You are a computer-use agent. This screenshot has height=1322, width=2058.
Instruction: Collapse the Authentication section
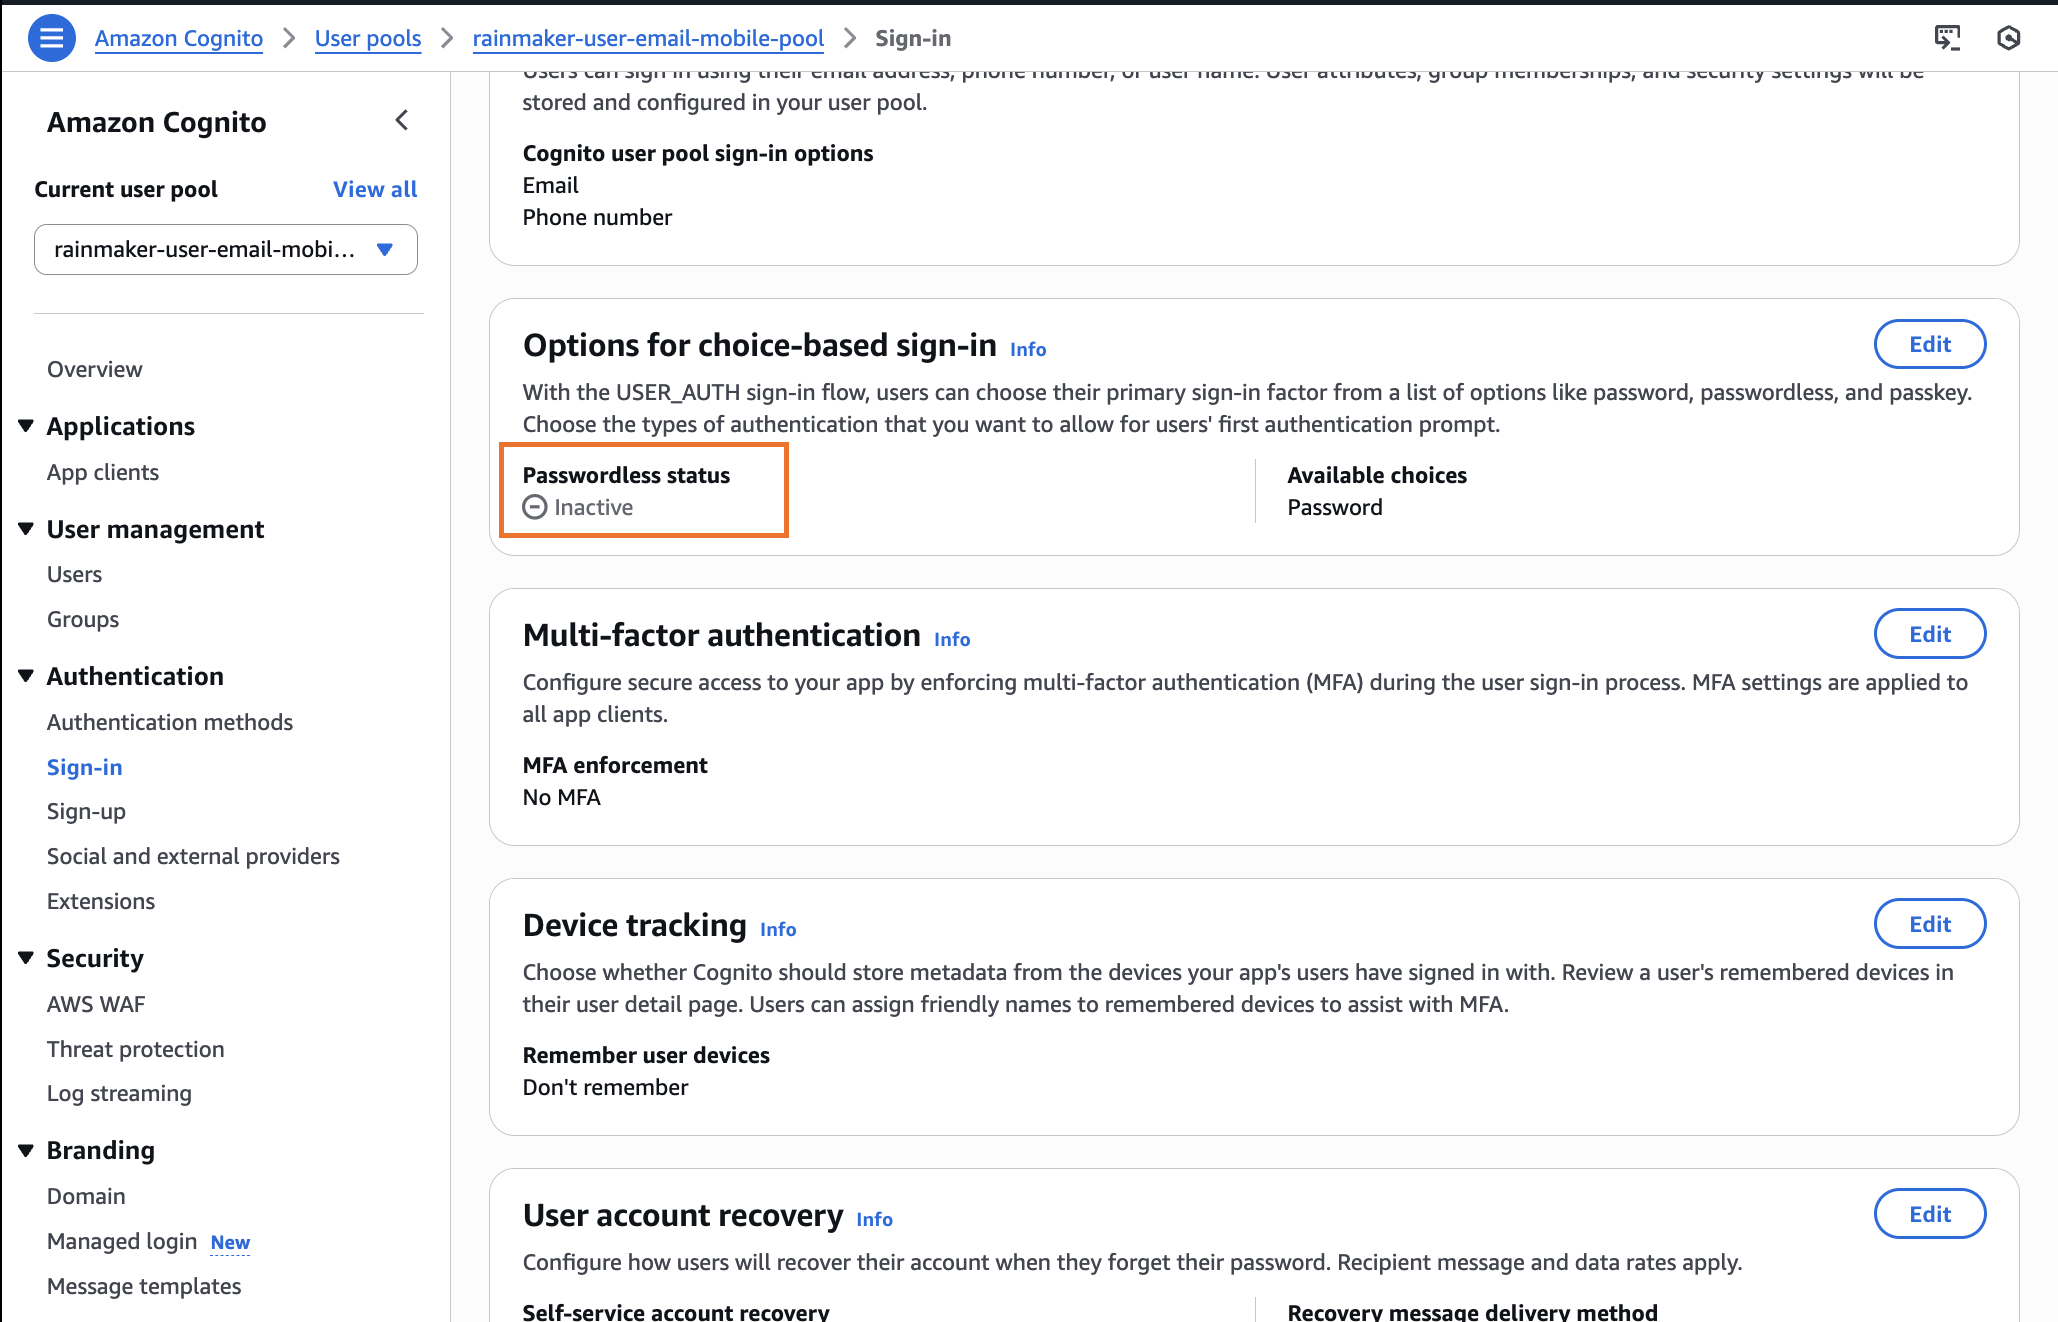coord(25,675)
